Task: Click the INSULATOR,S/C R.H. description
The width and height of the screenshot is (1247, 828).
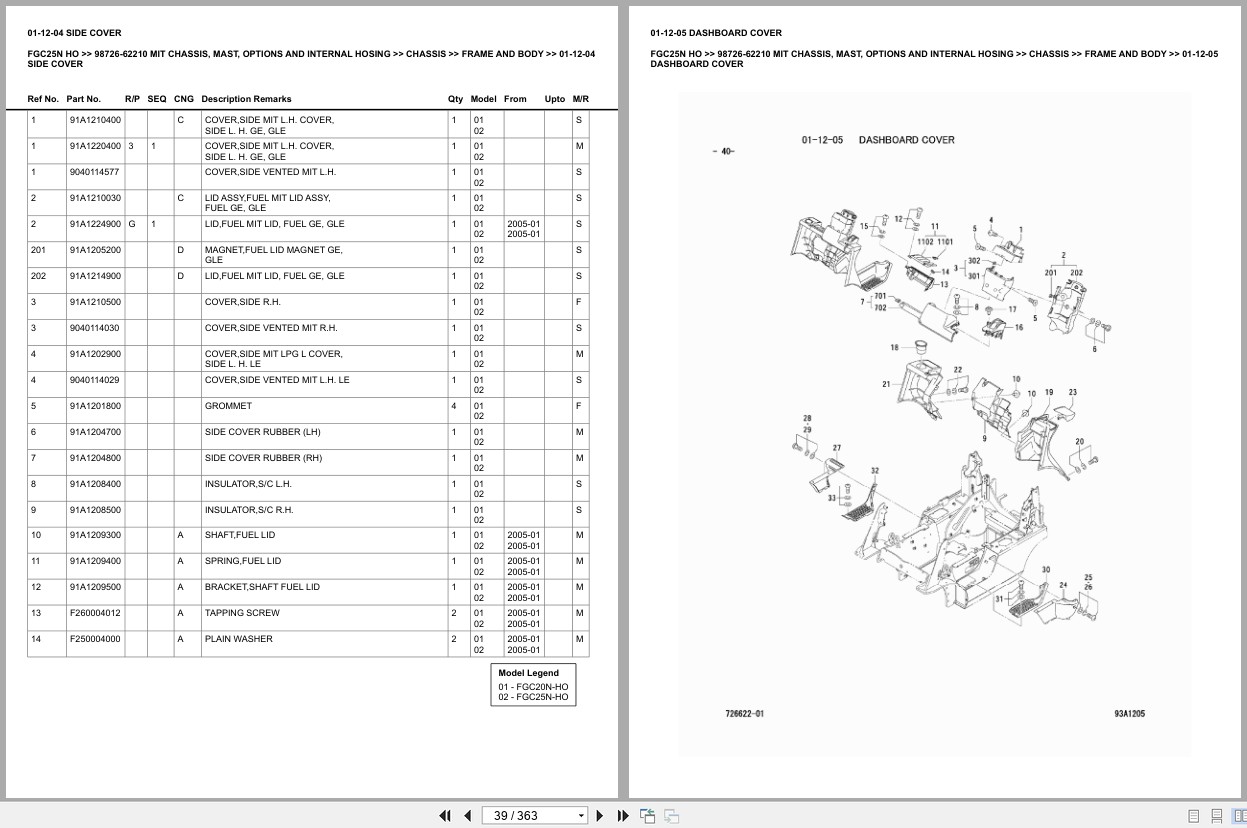Action: 249,510
